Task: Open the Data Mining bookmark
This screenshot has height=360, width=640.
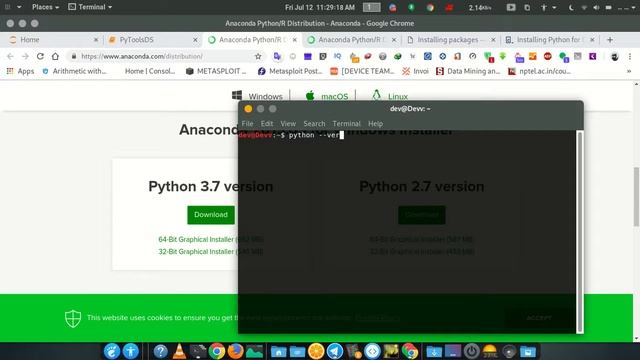Action: (468, 71)
